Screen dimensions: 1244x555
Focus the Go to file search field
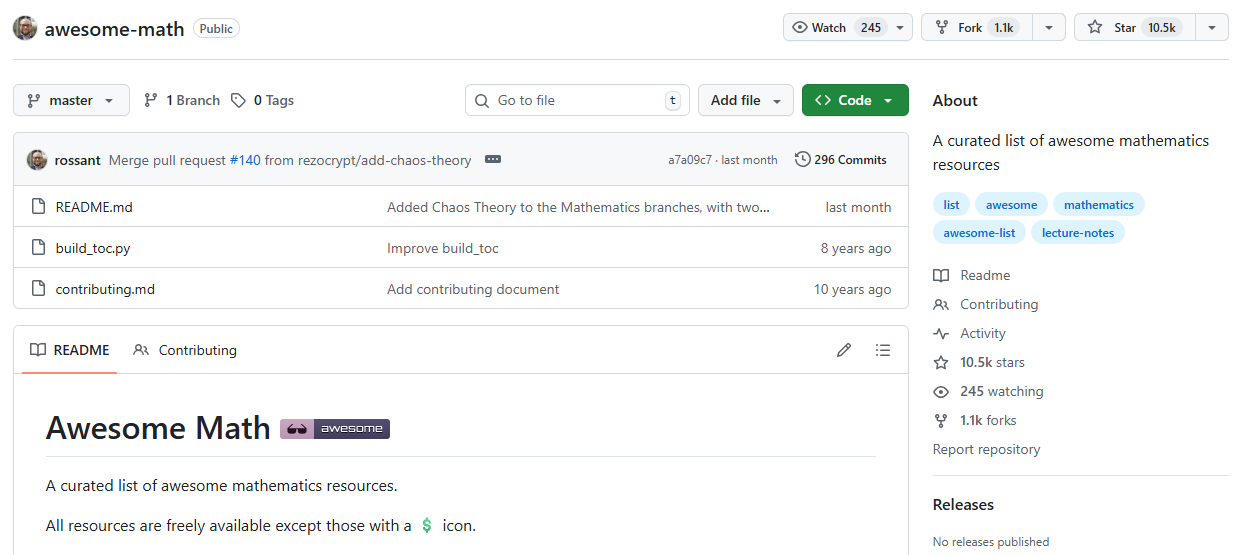[x=577, y=100]
